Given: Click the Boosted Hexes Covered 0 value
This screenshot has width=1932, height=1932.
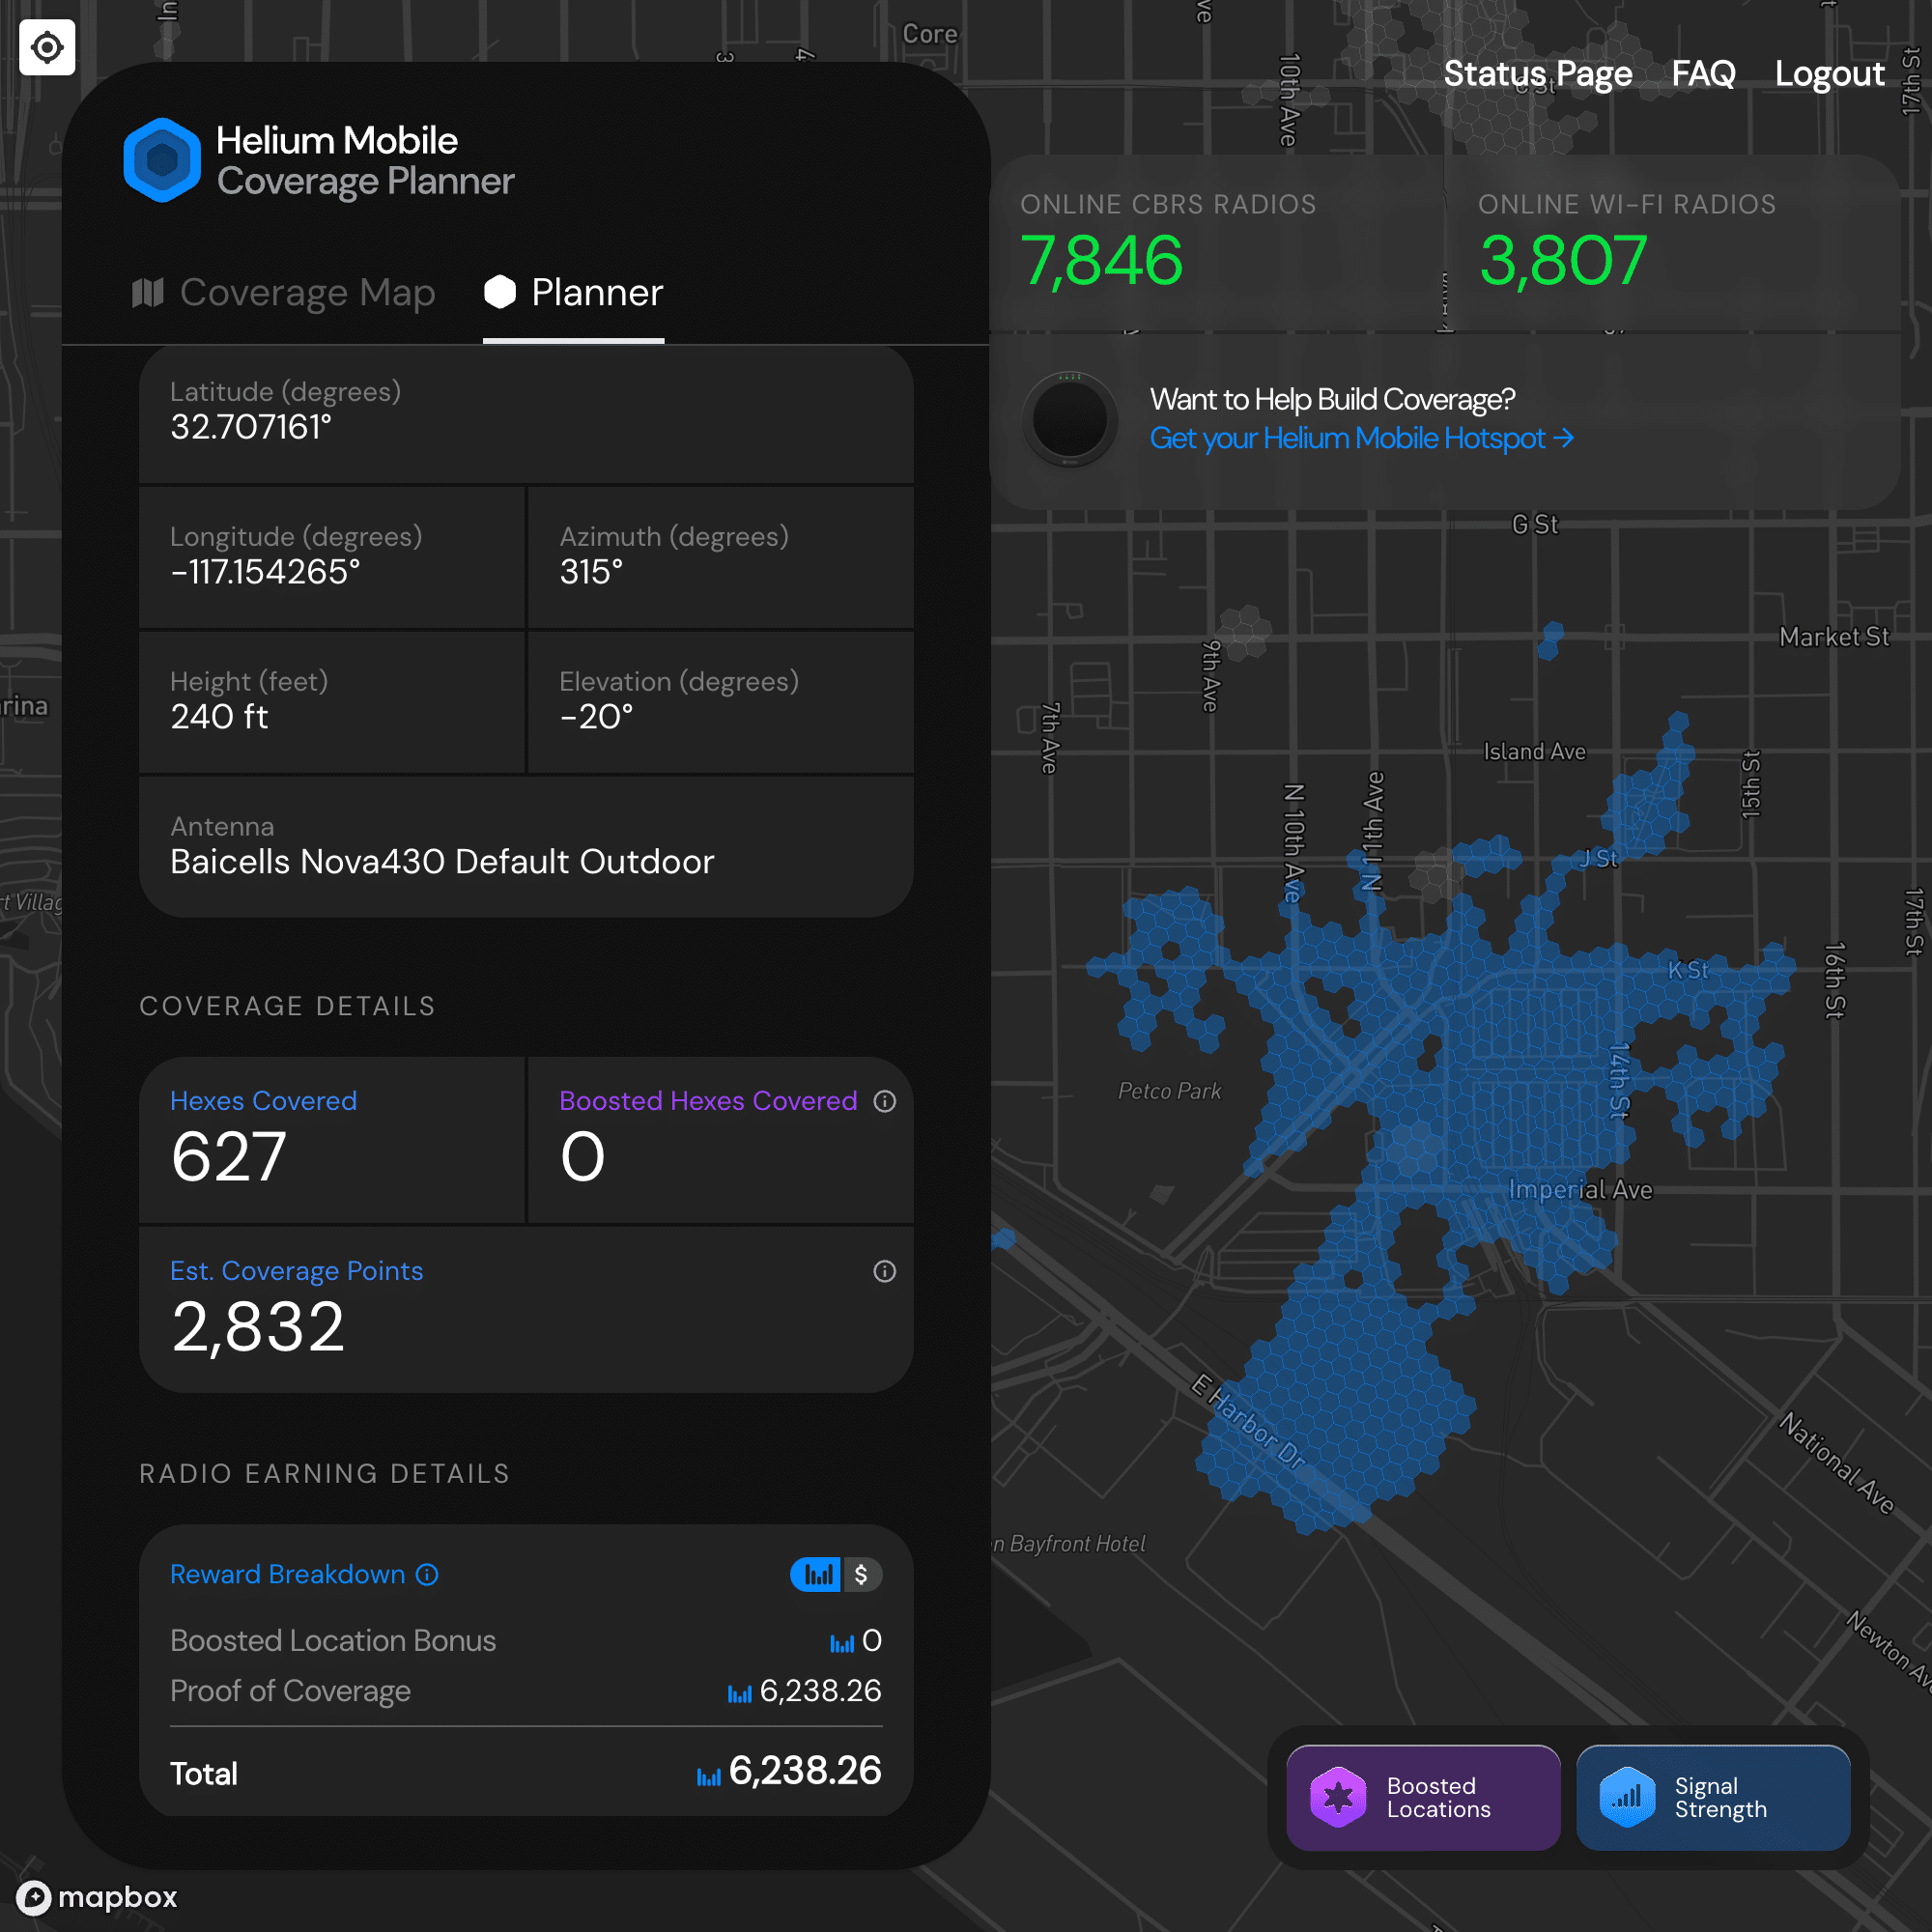Looking at the screenshot, I should coord(583,1157).
